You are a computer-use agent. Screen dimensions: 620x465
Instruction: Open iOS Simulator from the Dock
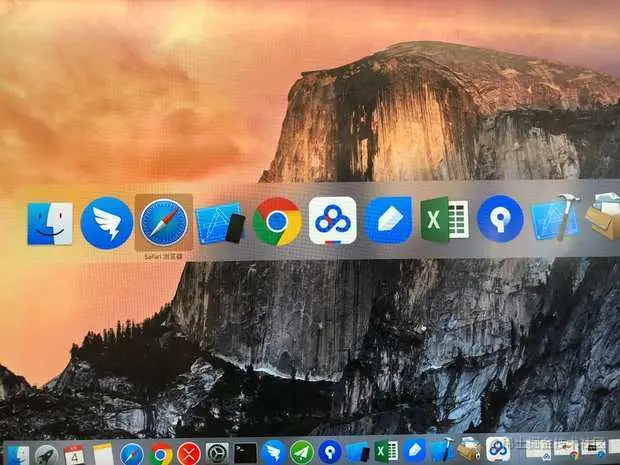[x=358, y=452]
